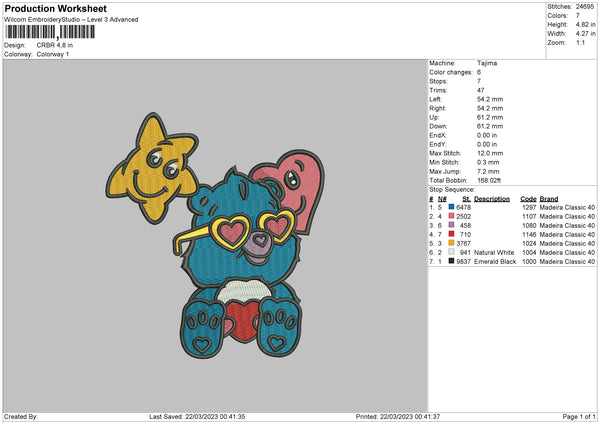This screenshot has width=600, height=424.
Task: Click the 'Created By:' footer label
Action: [21, 416]
